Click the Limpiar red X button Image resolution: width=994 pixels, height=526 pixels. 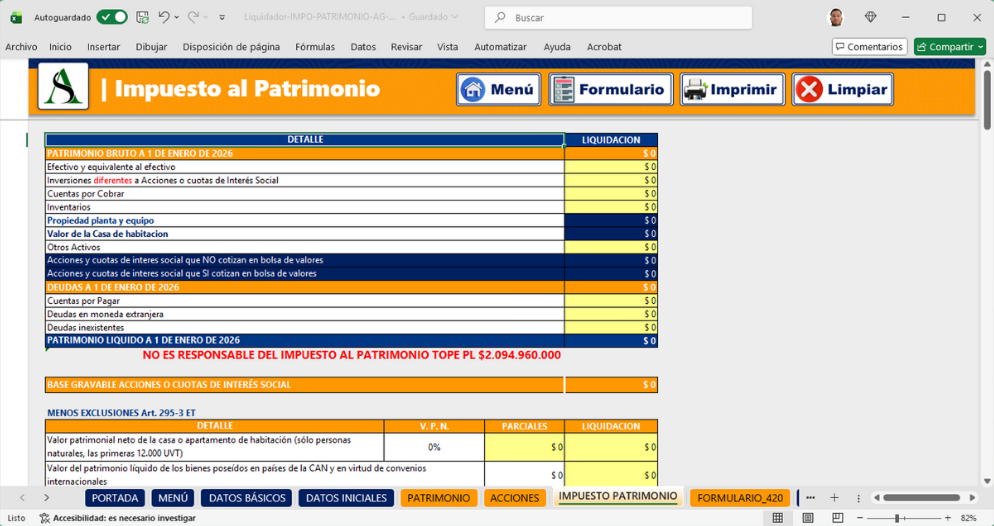tap(842, 89)
